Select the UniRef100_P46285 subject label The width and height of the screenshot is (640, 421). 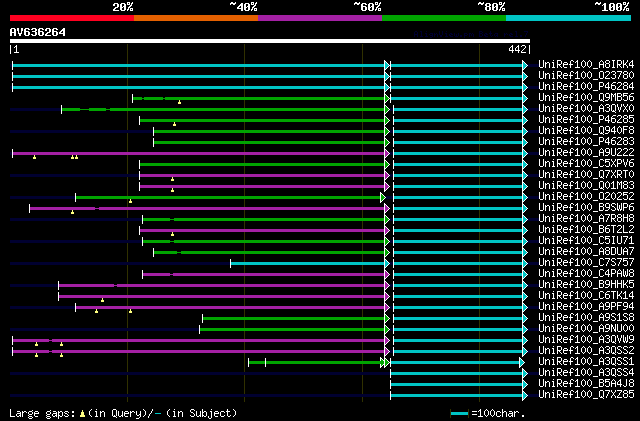(x=586, y=120)
